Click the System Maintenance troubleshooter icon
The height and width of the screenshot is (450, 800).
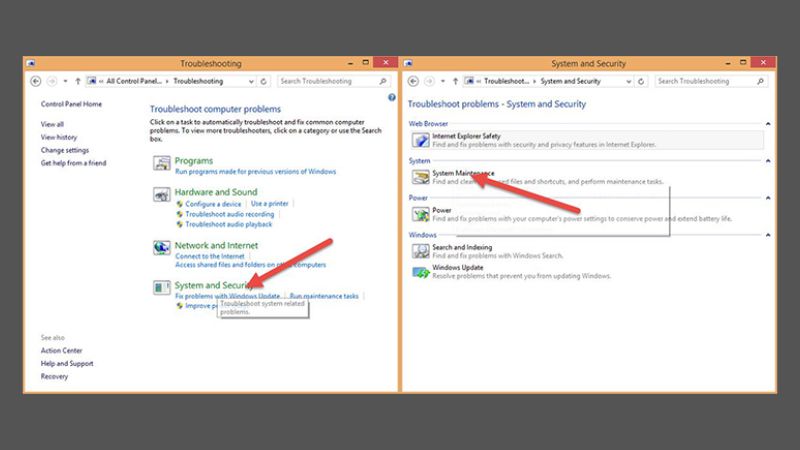(x=421, y=177)
